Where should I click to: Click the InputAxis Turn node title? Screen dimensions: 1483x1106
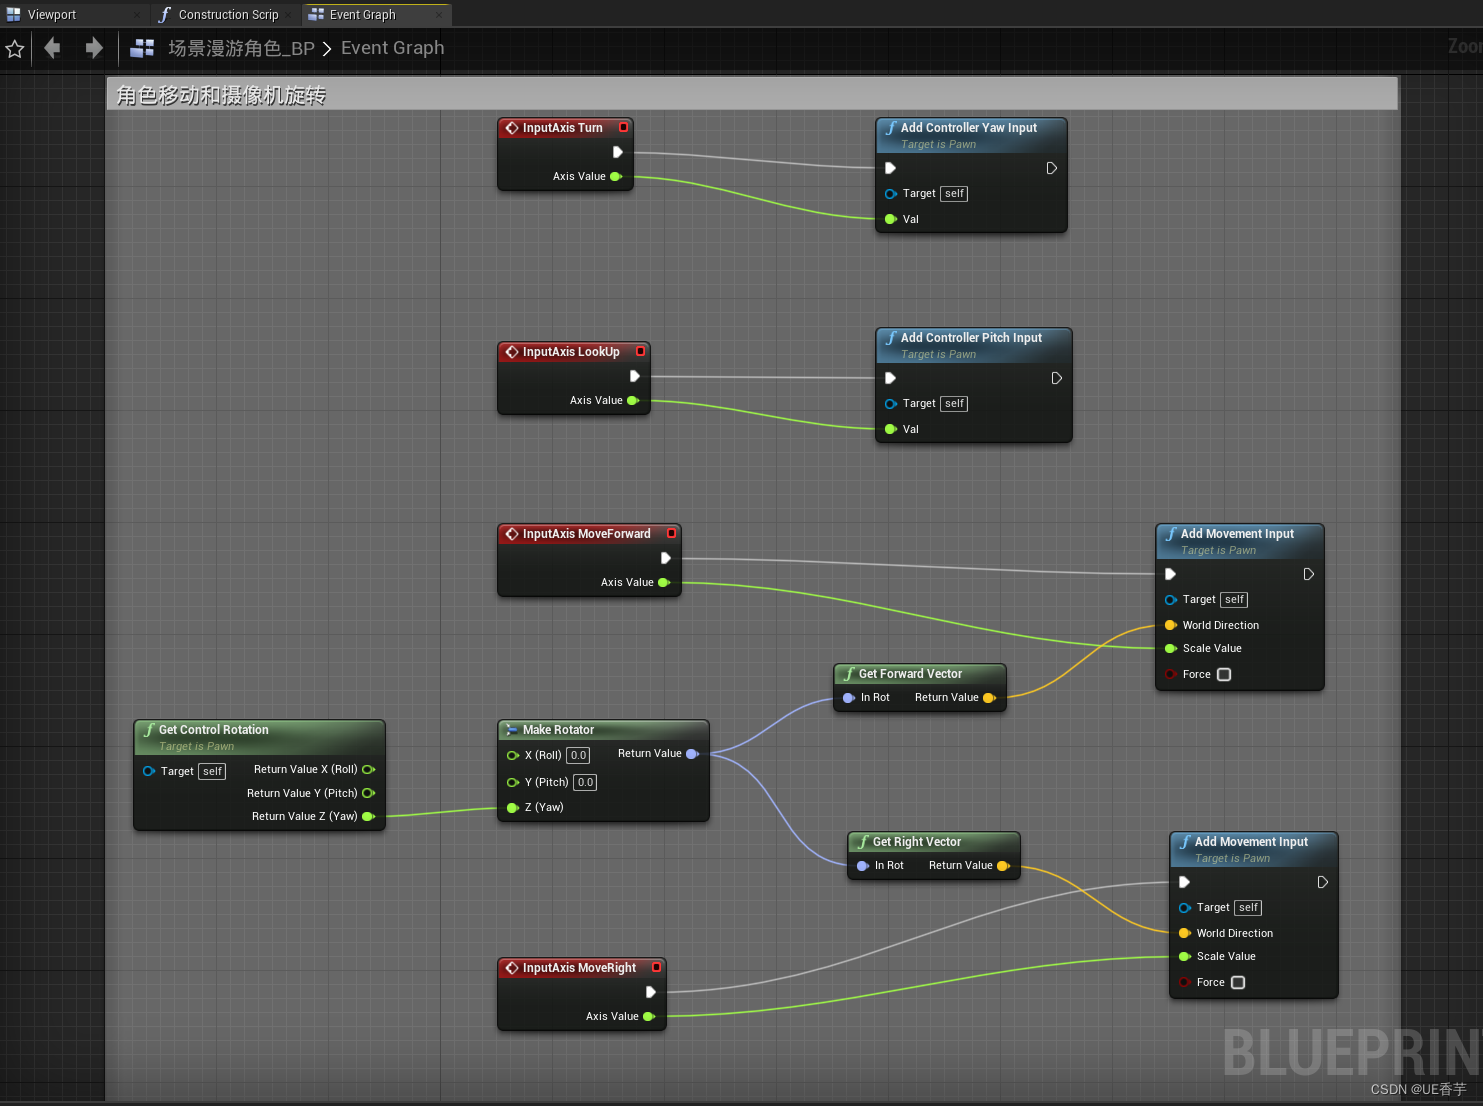(x=562, y=128)
